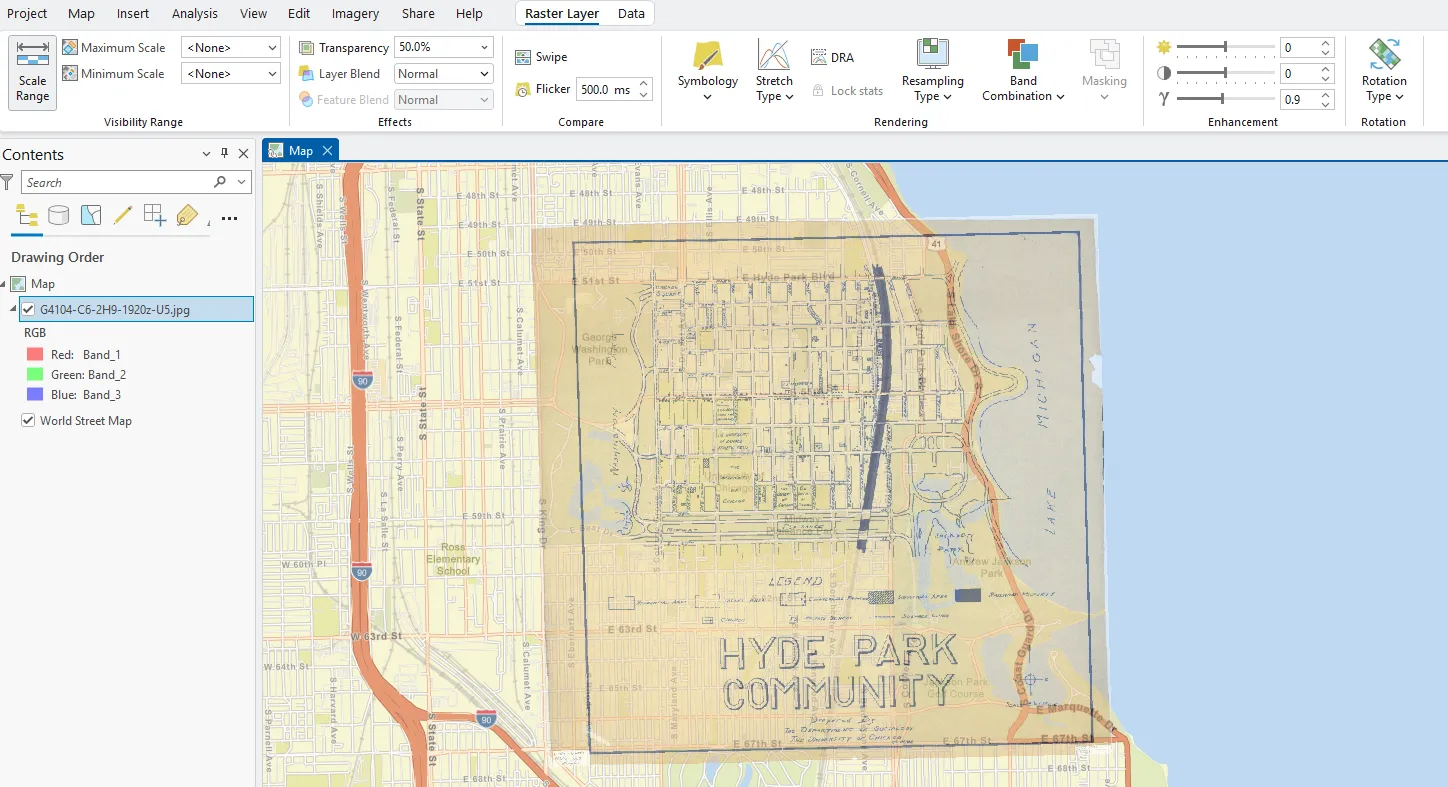Select List By Snapping view
Screen dimensions: 1448x787
point(155,215)
